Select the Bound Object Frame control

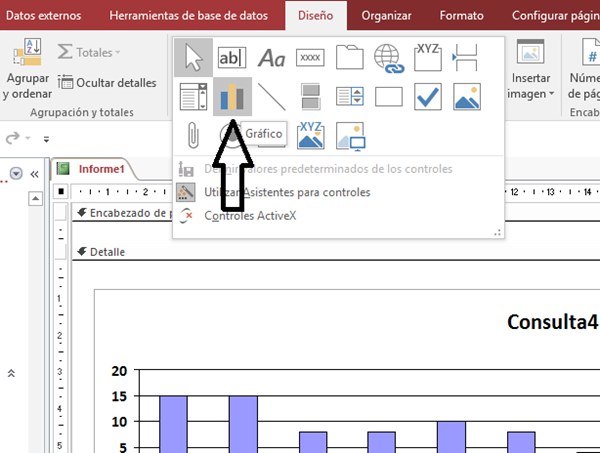click(x=310, y=135)
